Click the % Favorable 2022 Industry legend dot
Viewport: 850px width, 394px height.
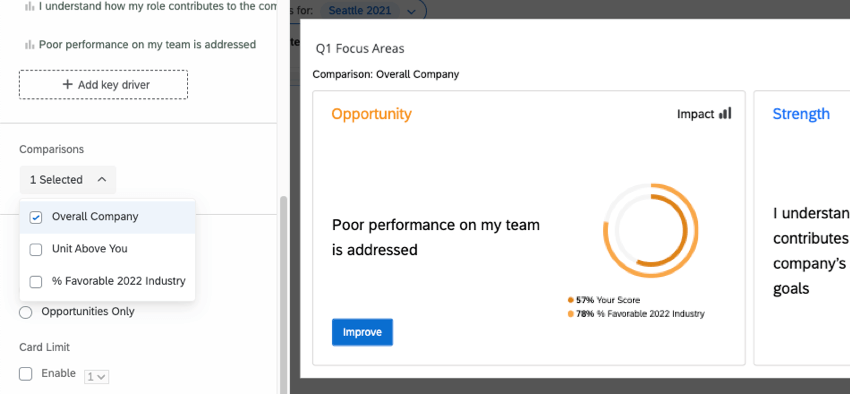pos(570,314)
